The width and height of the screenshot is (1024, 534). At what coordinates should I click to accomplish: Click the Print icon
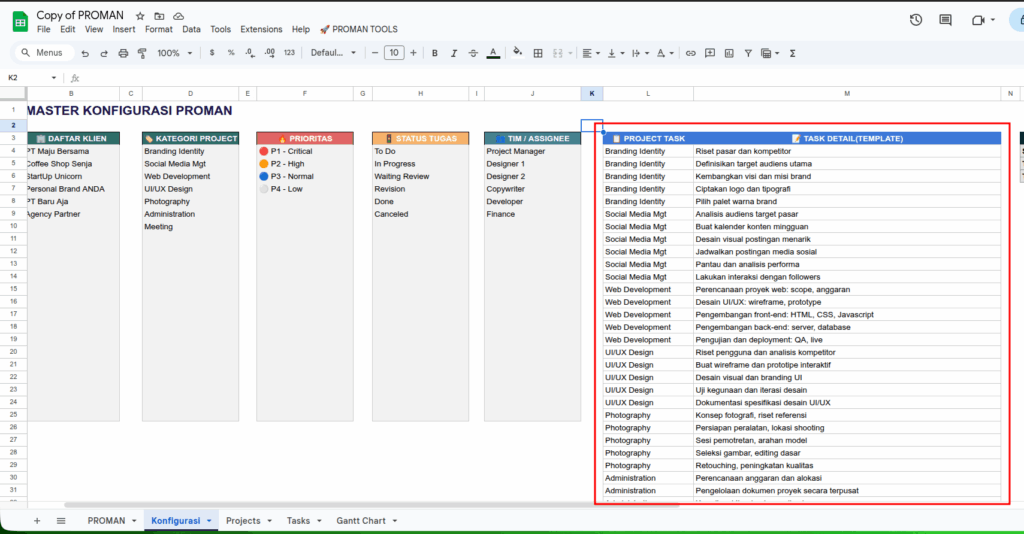click(123, 53)
